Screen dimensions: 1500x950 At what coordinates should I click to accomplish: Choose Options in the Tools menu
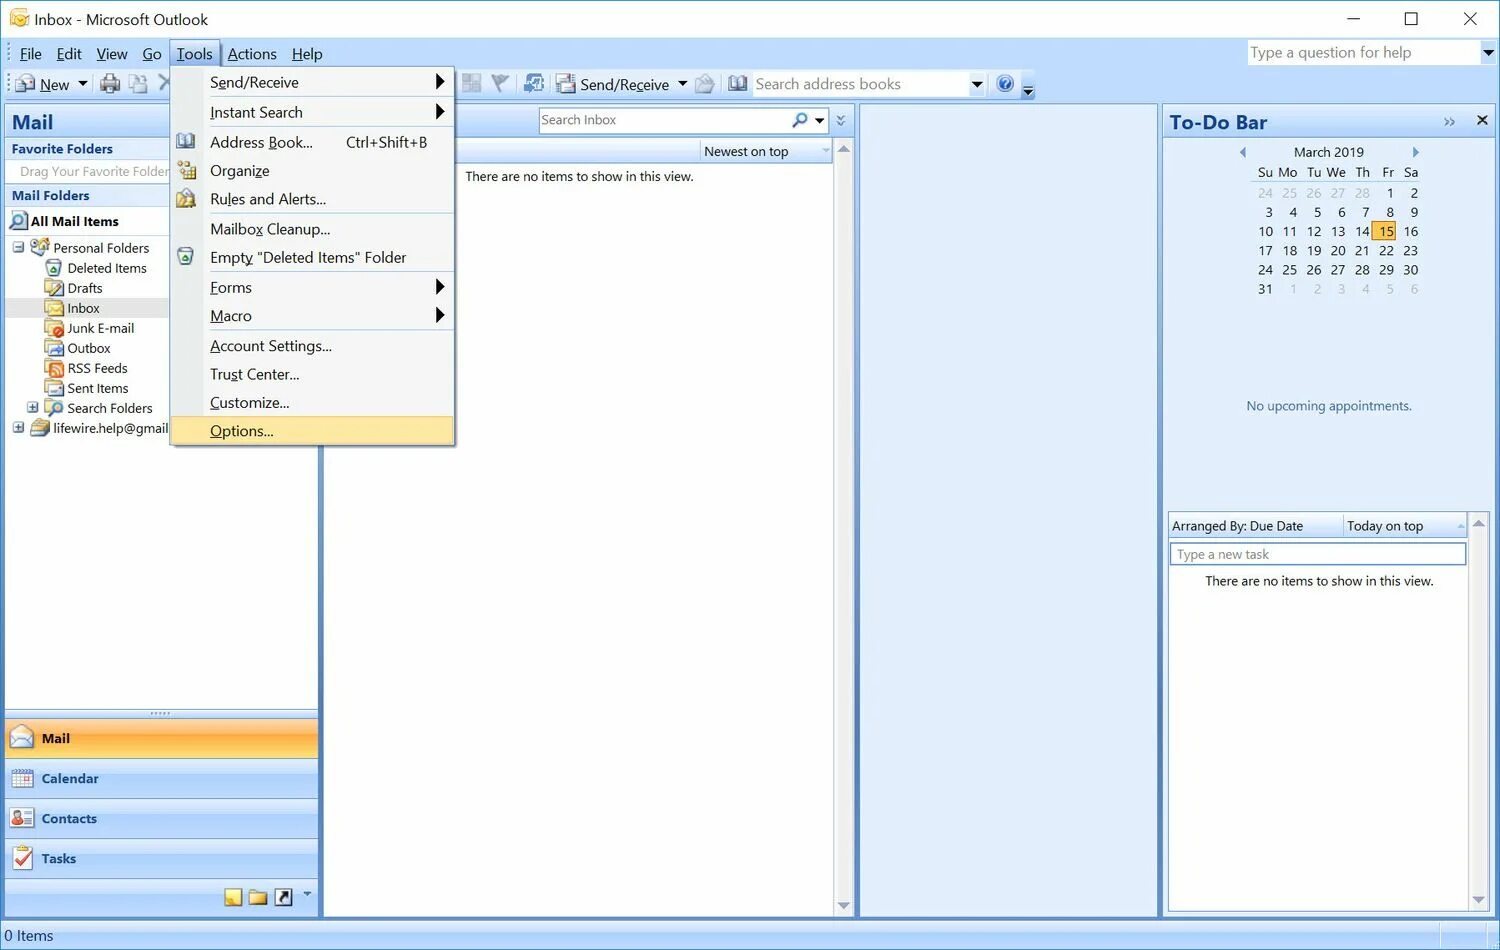(x=313, y=431)
